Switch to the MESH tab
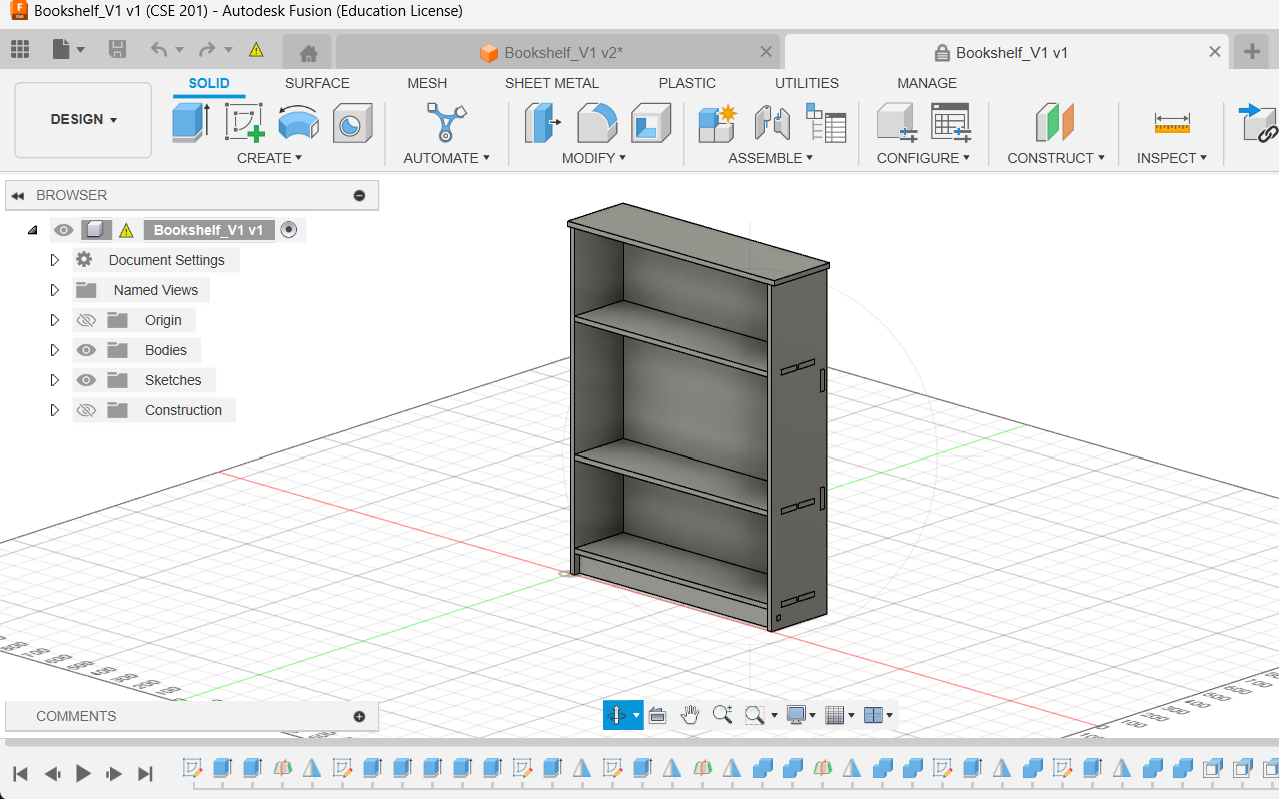The width and height of the screenshot is (1279, 799). 427,83
